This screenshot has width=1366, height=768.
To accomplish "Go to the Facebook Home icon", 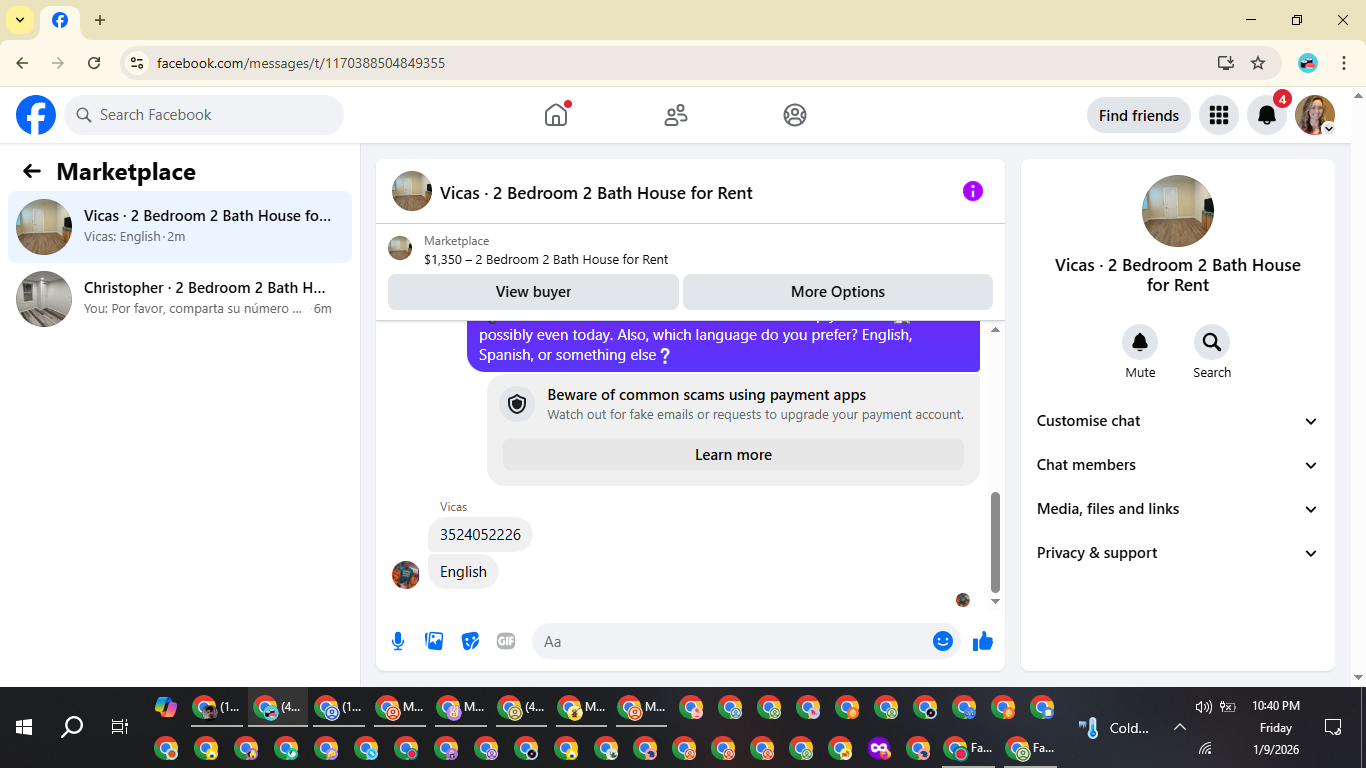I will click(556, 115).
